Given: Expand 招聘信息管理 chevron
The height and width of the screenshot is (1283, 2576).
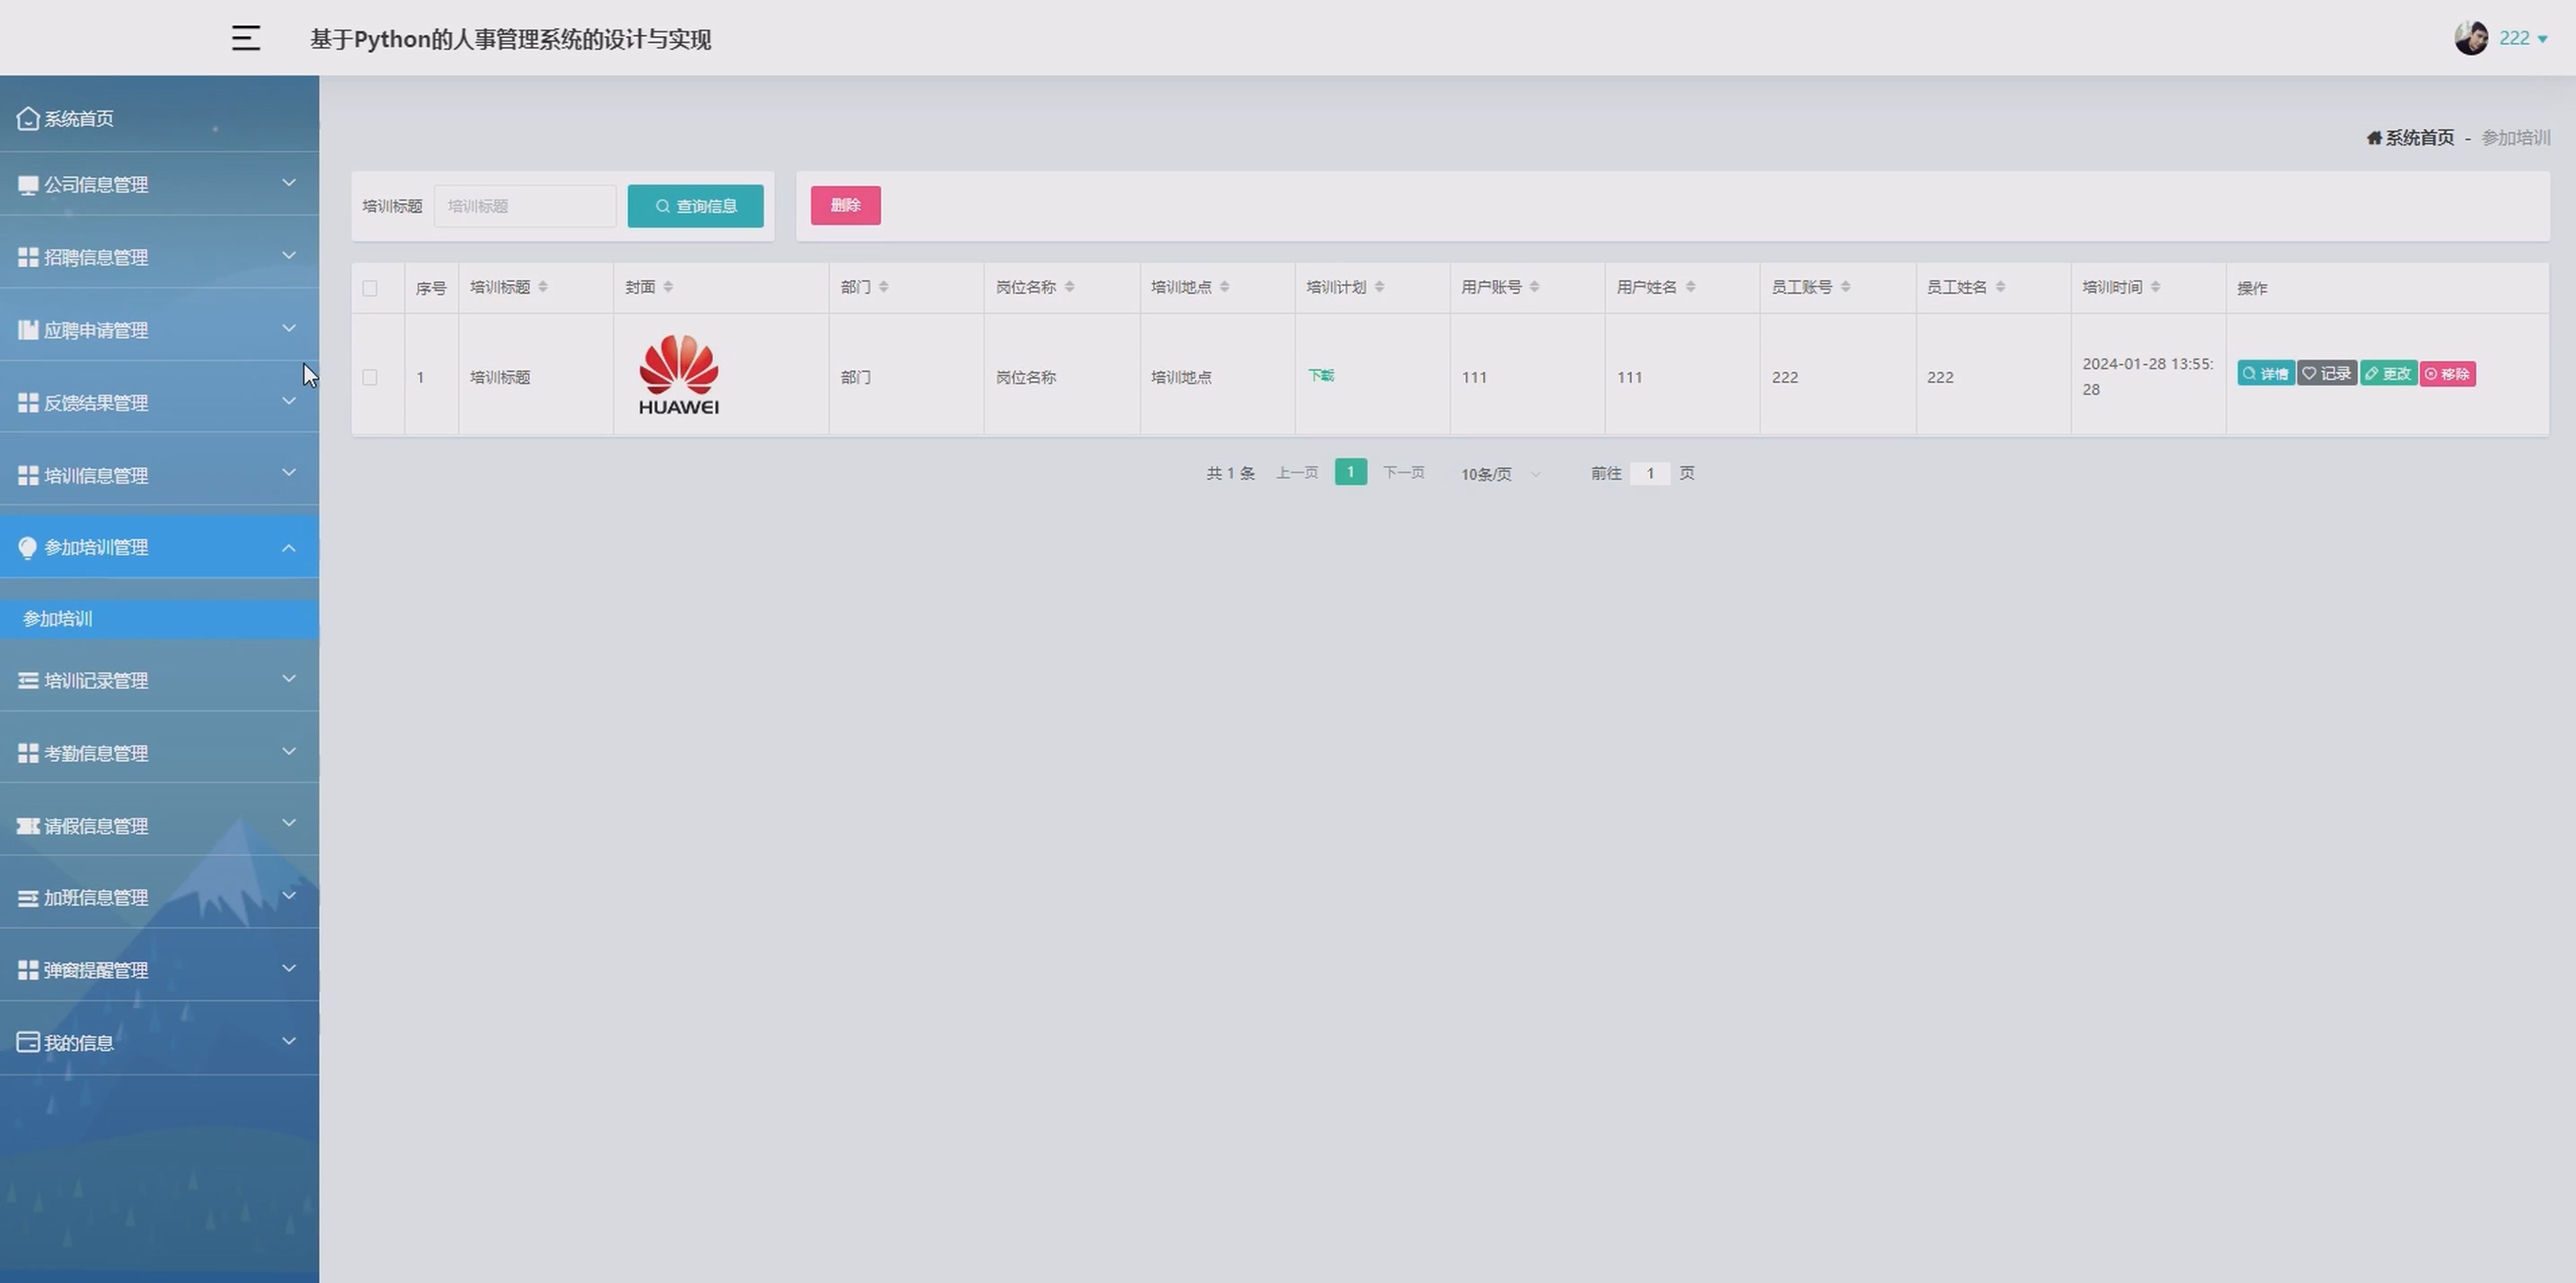Looking at the screenshot, I should pyautogui.click(x=289, y=256).
